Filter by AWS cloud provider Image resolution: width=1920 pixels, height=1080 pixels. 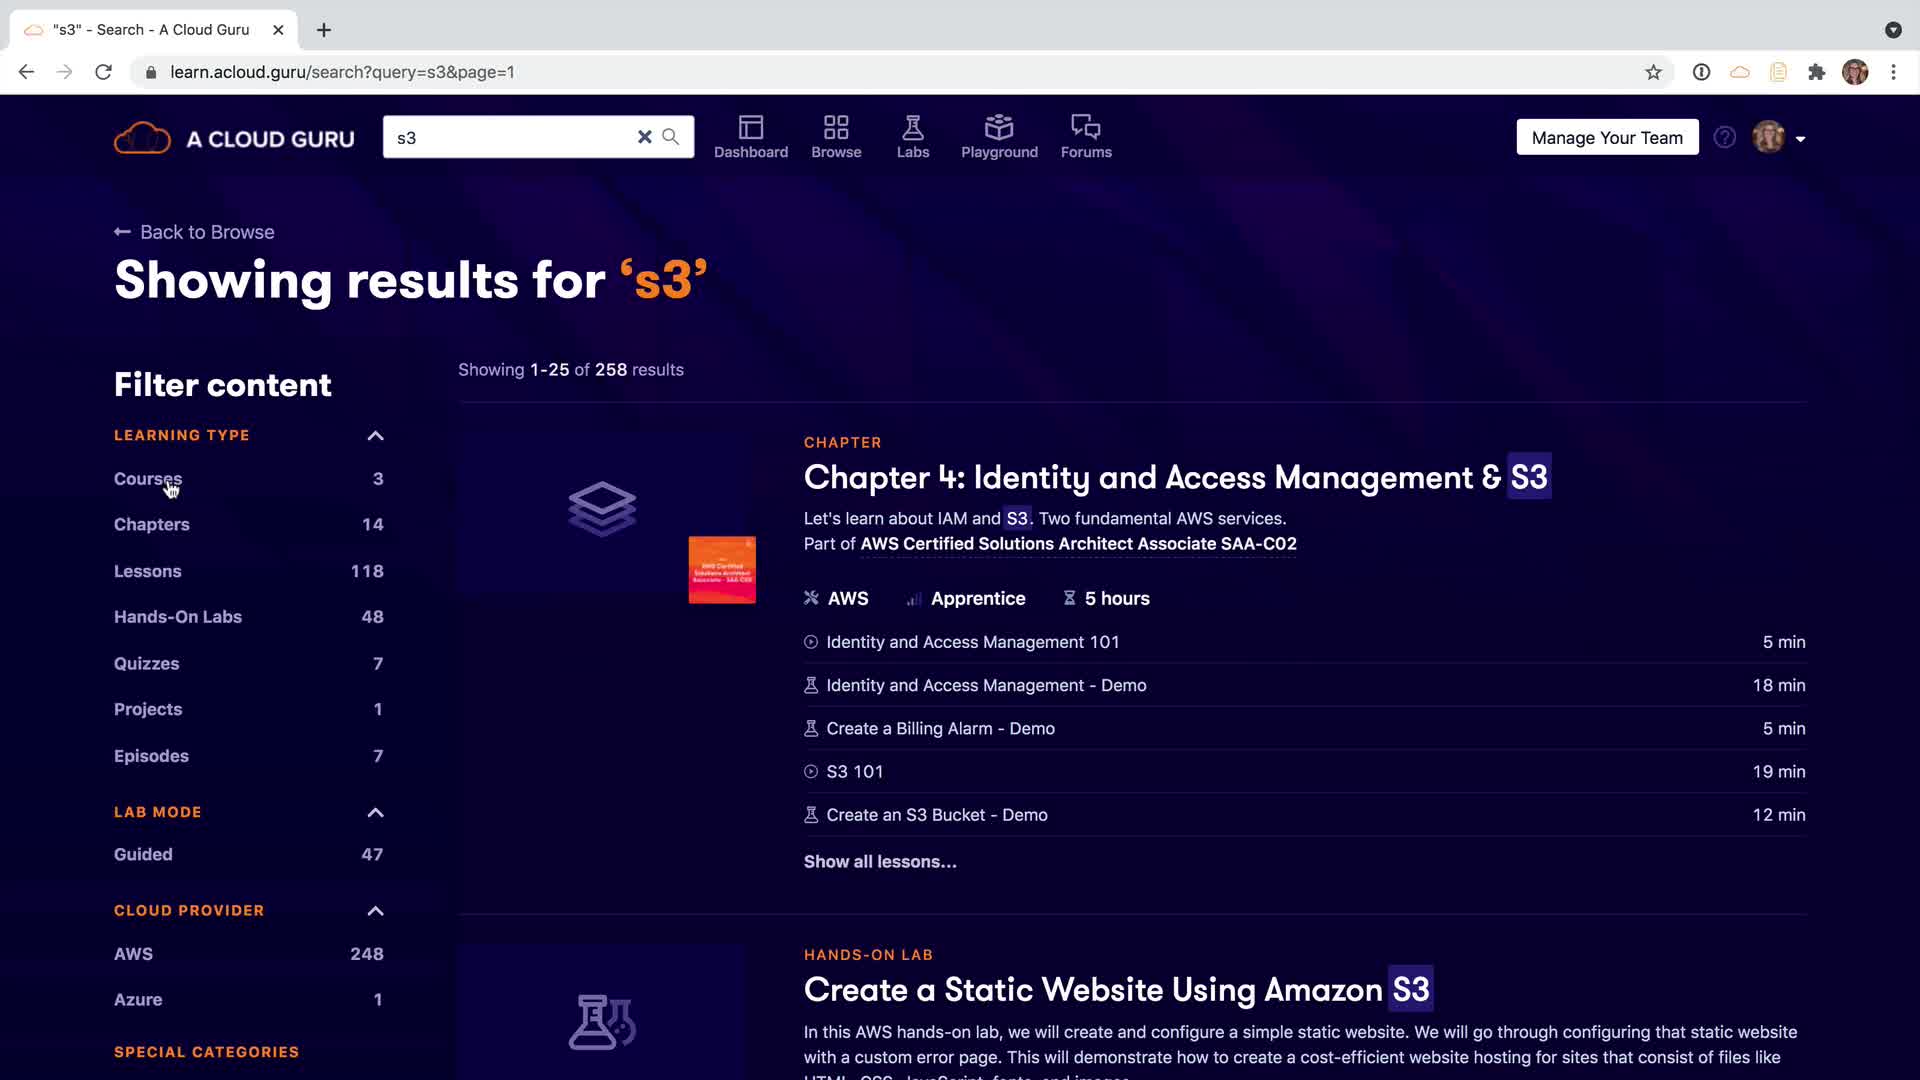[133, 954]
